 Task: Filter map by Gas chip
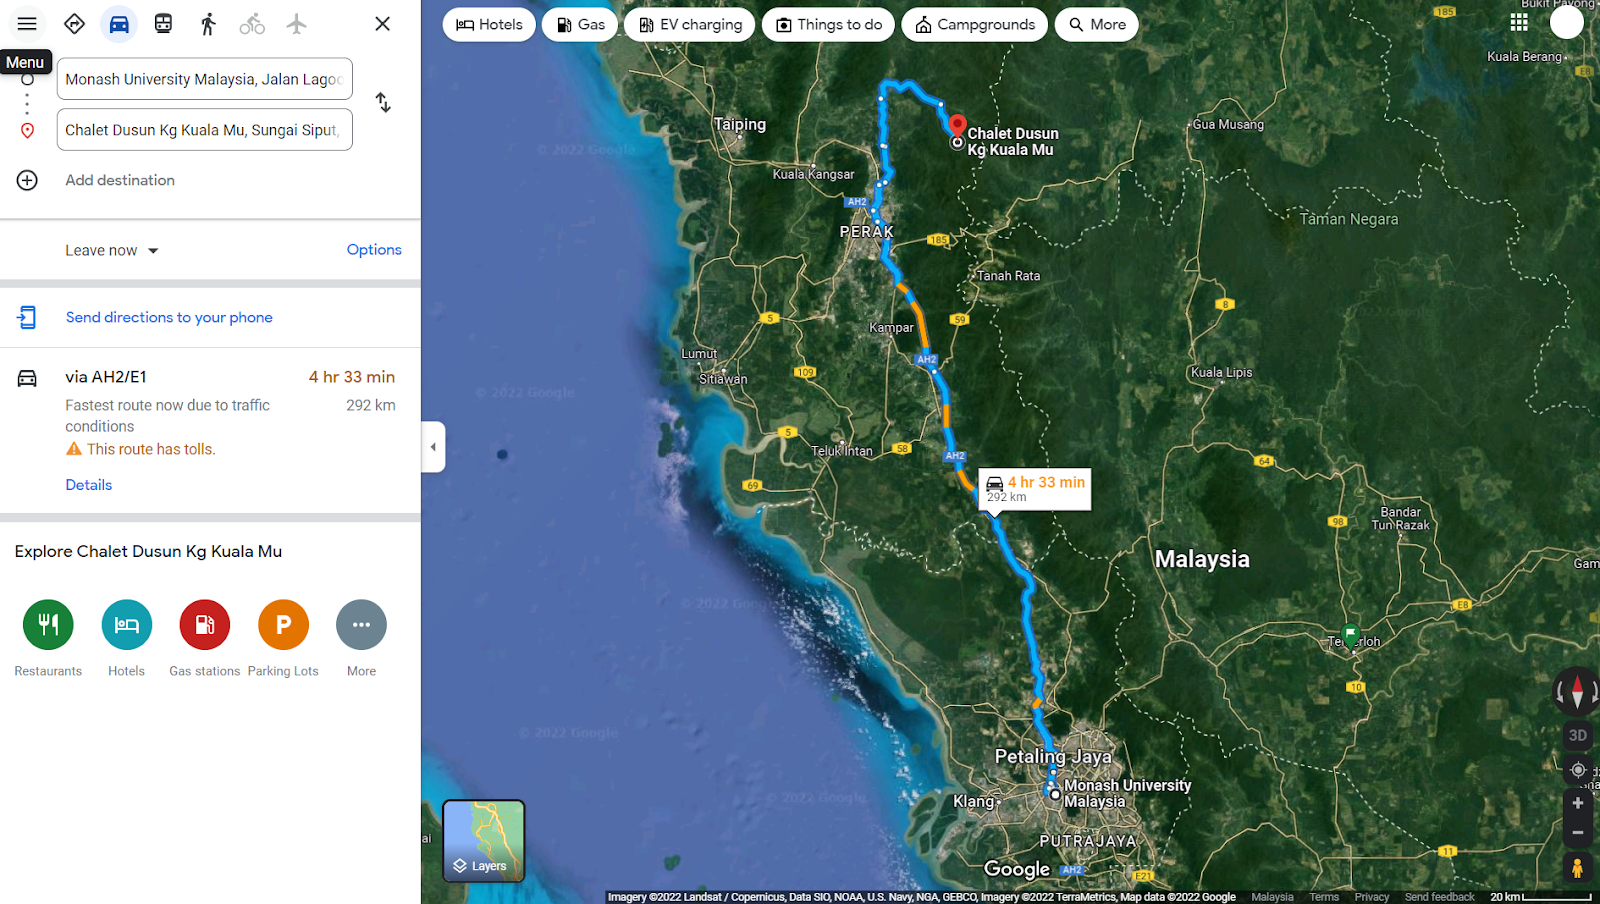pos(580,24)
